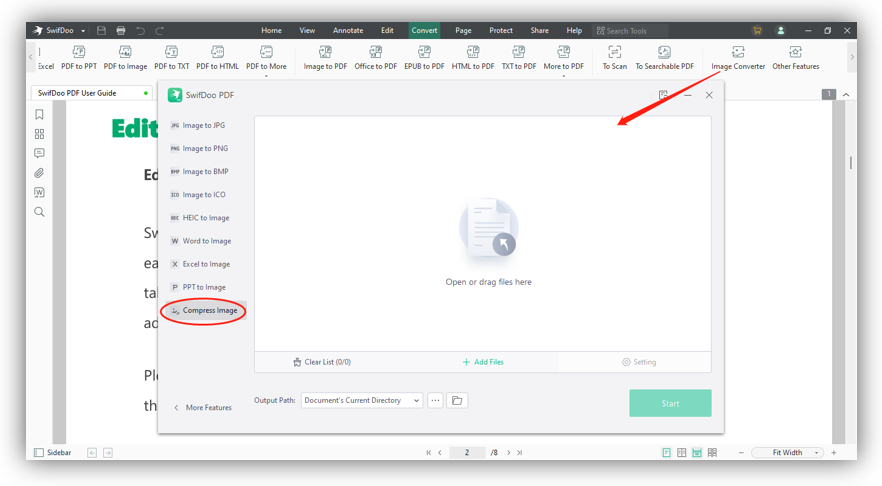This screenshot has width=882, height=486.
Task: Select the To Searchable PDF tool
Action: point(664,58)
